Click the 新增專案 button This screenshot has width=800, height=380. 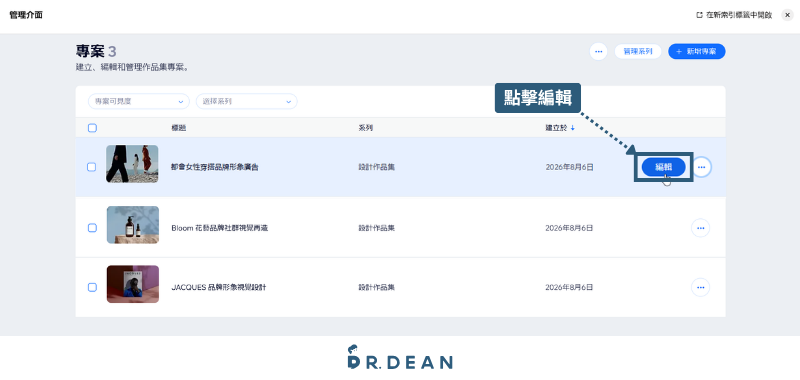[x=696, y=52]
